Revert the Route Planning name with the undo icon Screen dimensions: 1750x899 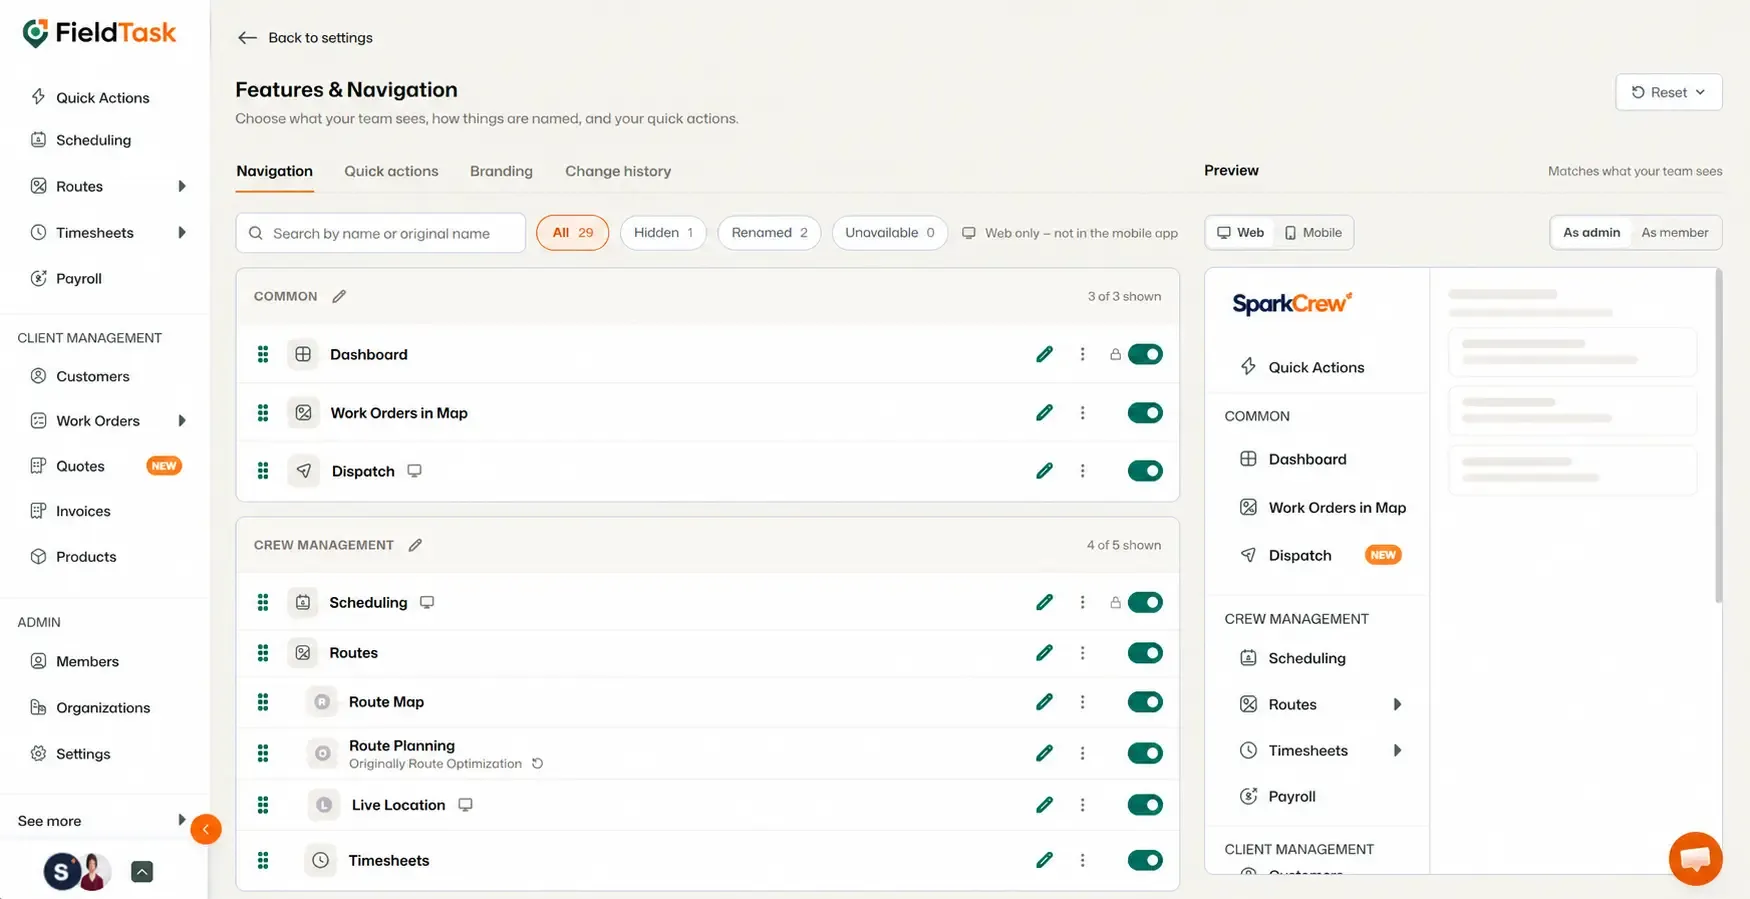pos(537,764)
